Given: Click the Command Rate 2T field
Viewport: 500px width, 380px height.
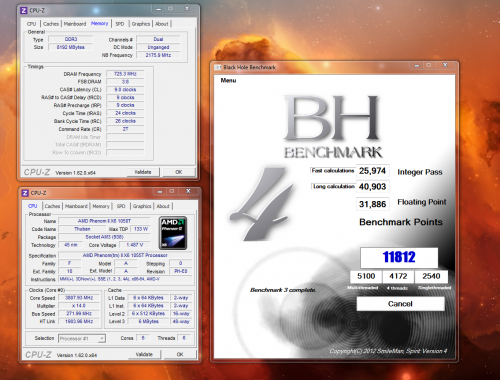Looking at the screenshot, I should click(125, 129).
